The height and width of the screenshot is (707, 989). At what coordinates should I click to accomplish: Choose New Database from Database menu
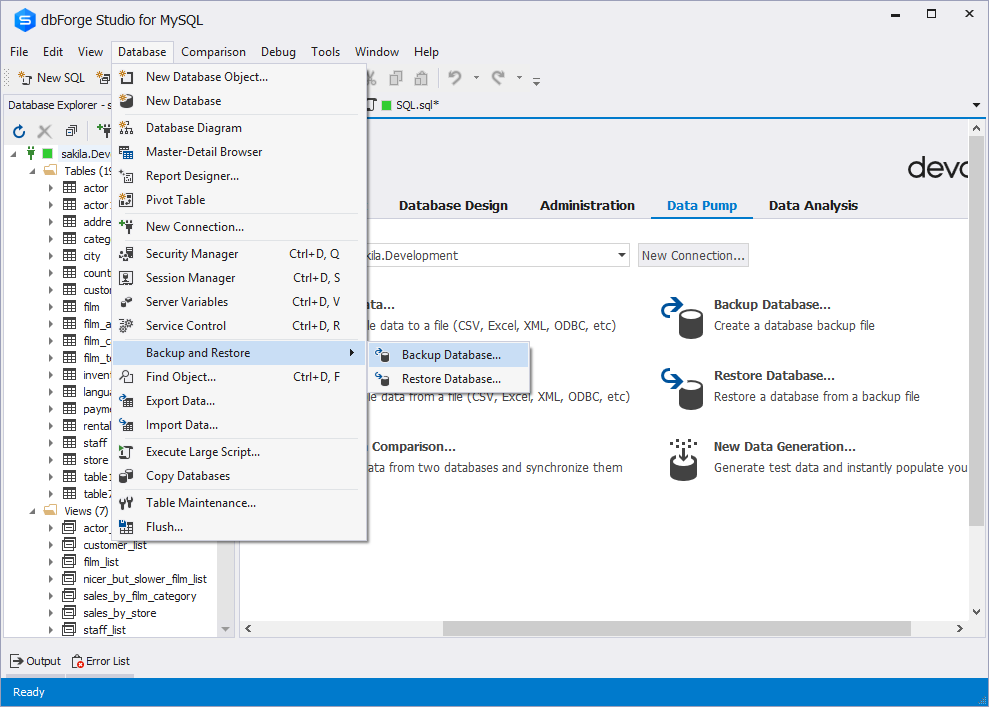pos(240,101)
